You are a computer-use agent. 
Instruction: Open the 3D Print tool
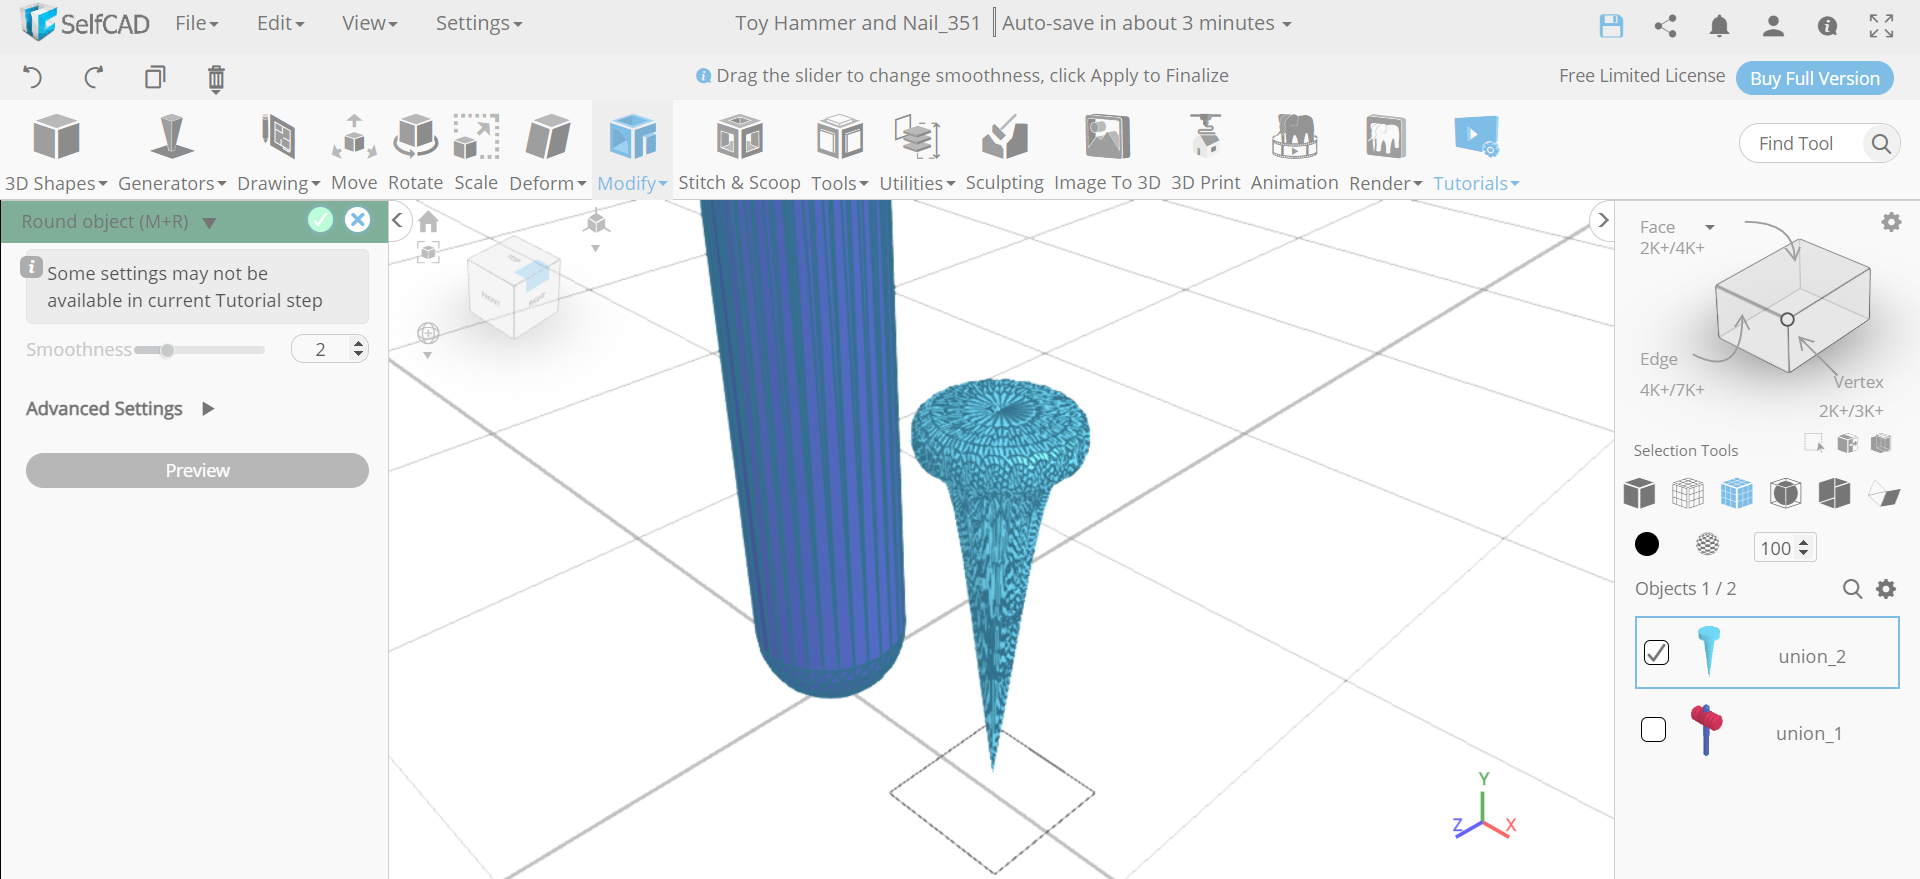pyautogui.click(x=1205, y=153)
